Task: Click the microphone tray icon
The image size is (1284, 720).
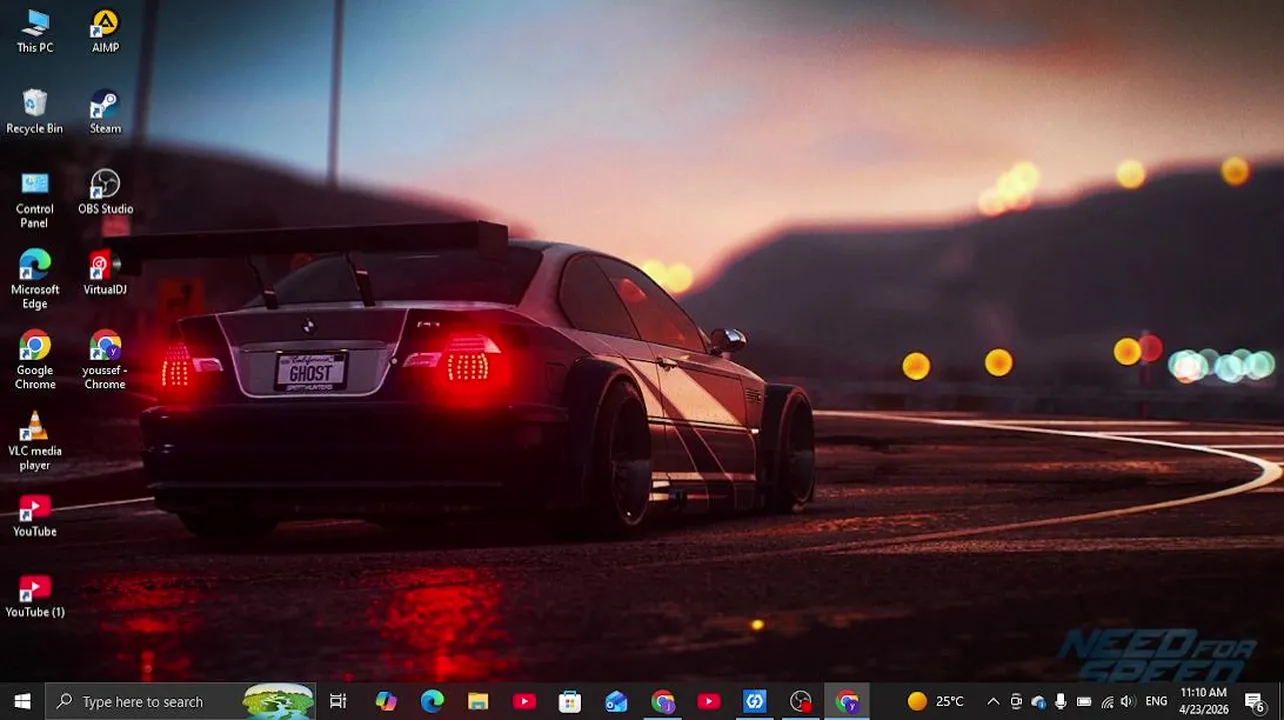Action: point(1061,701)
